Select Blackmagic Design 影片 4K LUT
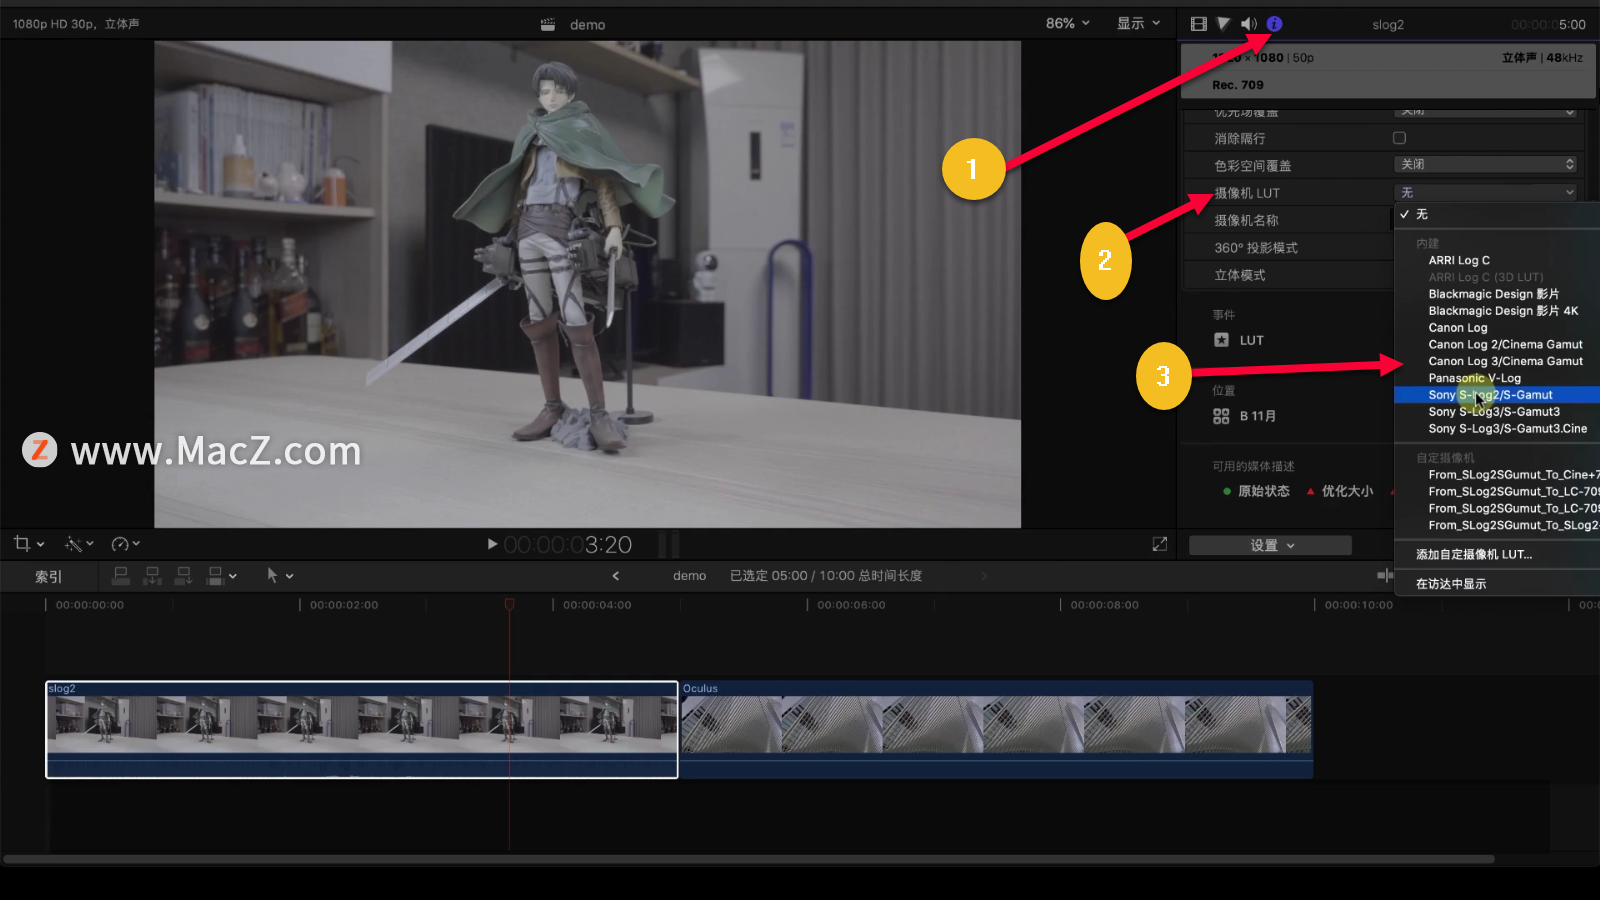The height and width of the screenshot is (900, 1600). (x=1503, y=311)
